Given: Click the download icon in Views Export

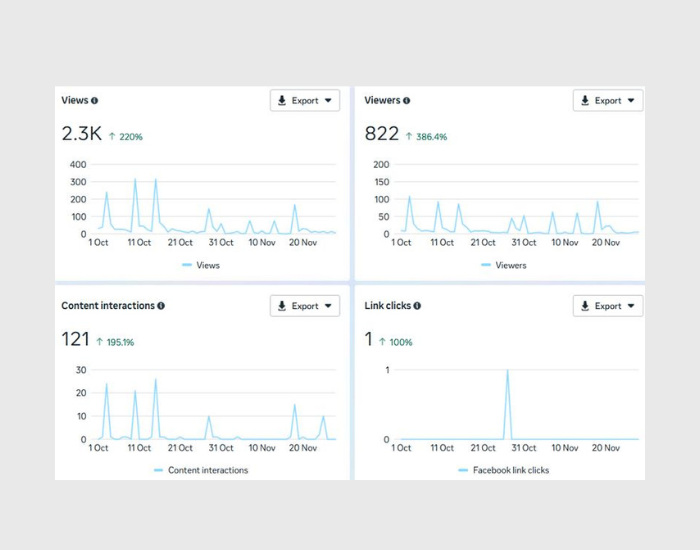Looking at the screenshot, I should (x=282, y=101).
